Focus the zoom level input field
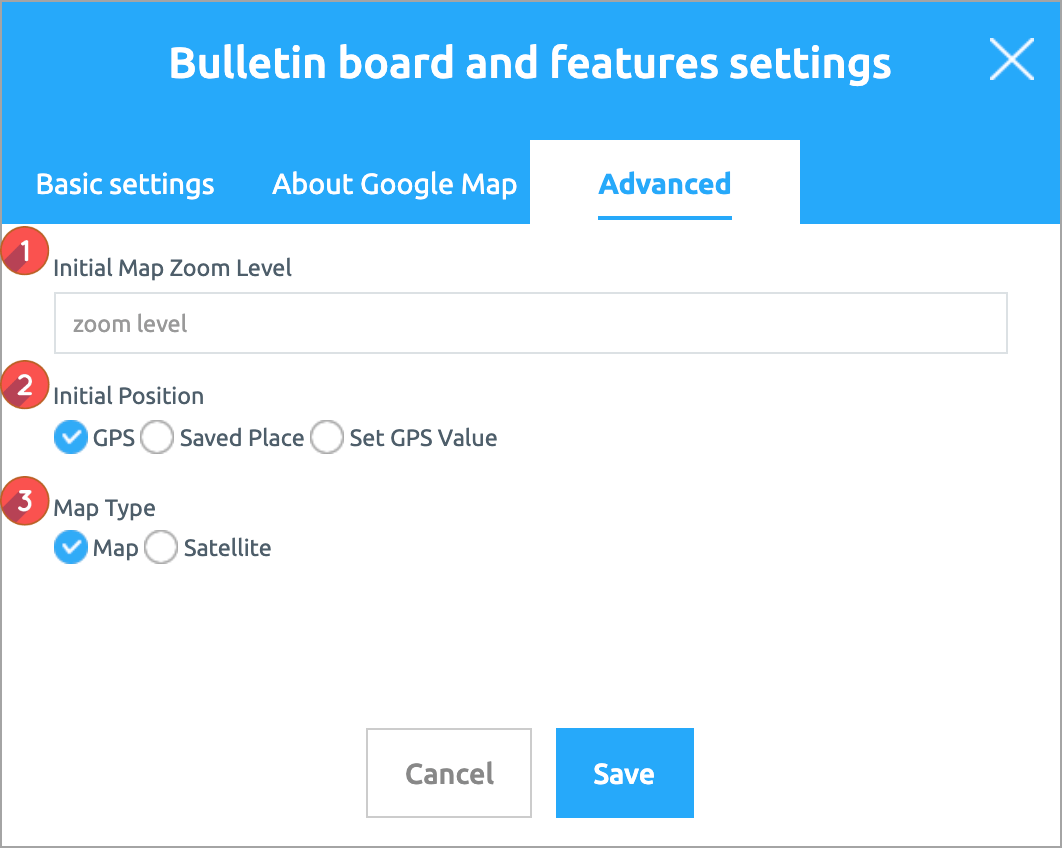The image size is (1062, 848). pyautogui.click(x=530, y=324)
